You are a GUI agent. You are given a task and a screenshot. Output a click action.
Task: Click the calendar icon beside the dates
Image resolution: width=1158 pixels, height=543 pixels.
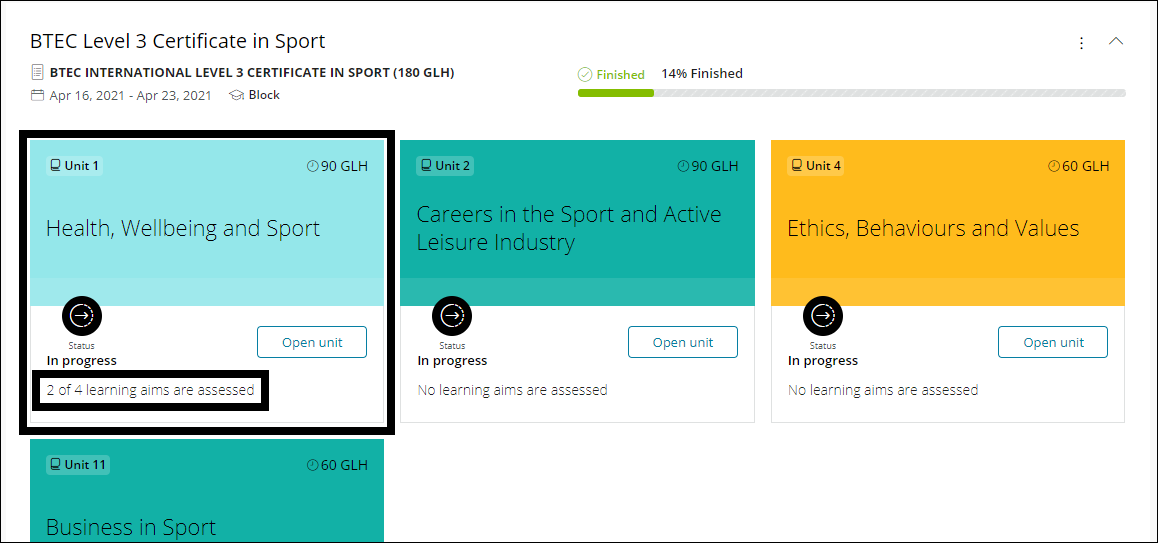pos(38,95)
